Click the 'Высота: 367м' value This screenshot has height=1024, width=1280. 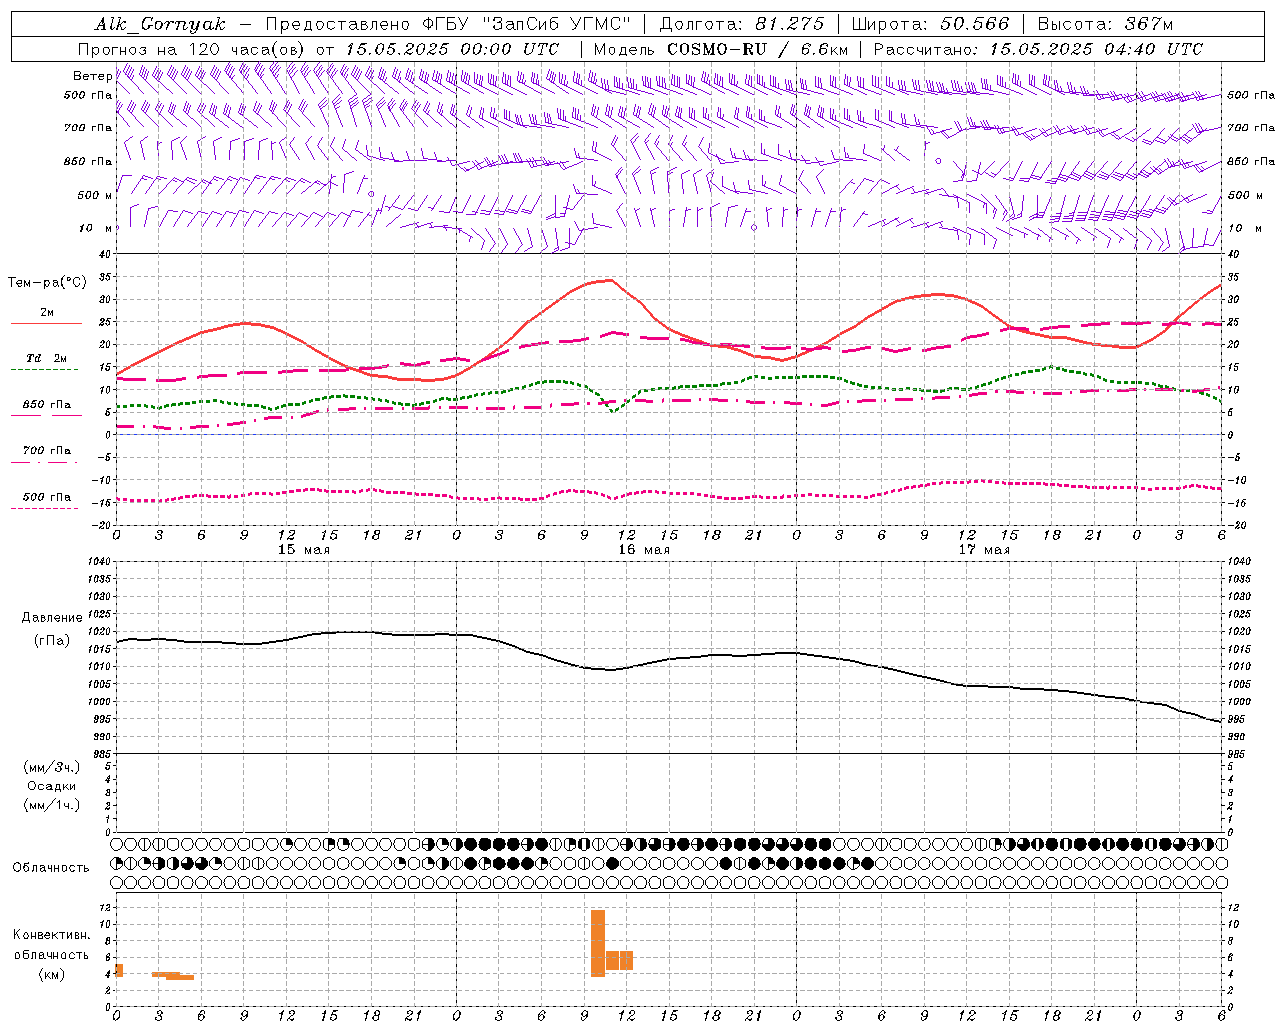click(1105, 24)
